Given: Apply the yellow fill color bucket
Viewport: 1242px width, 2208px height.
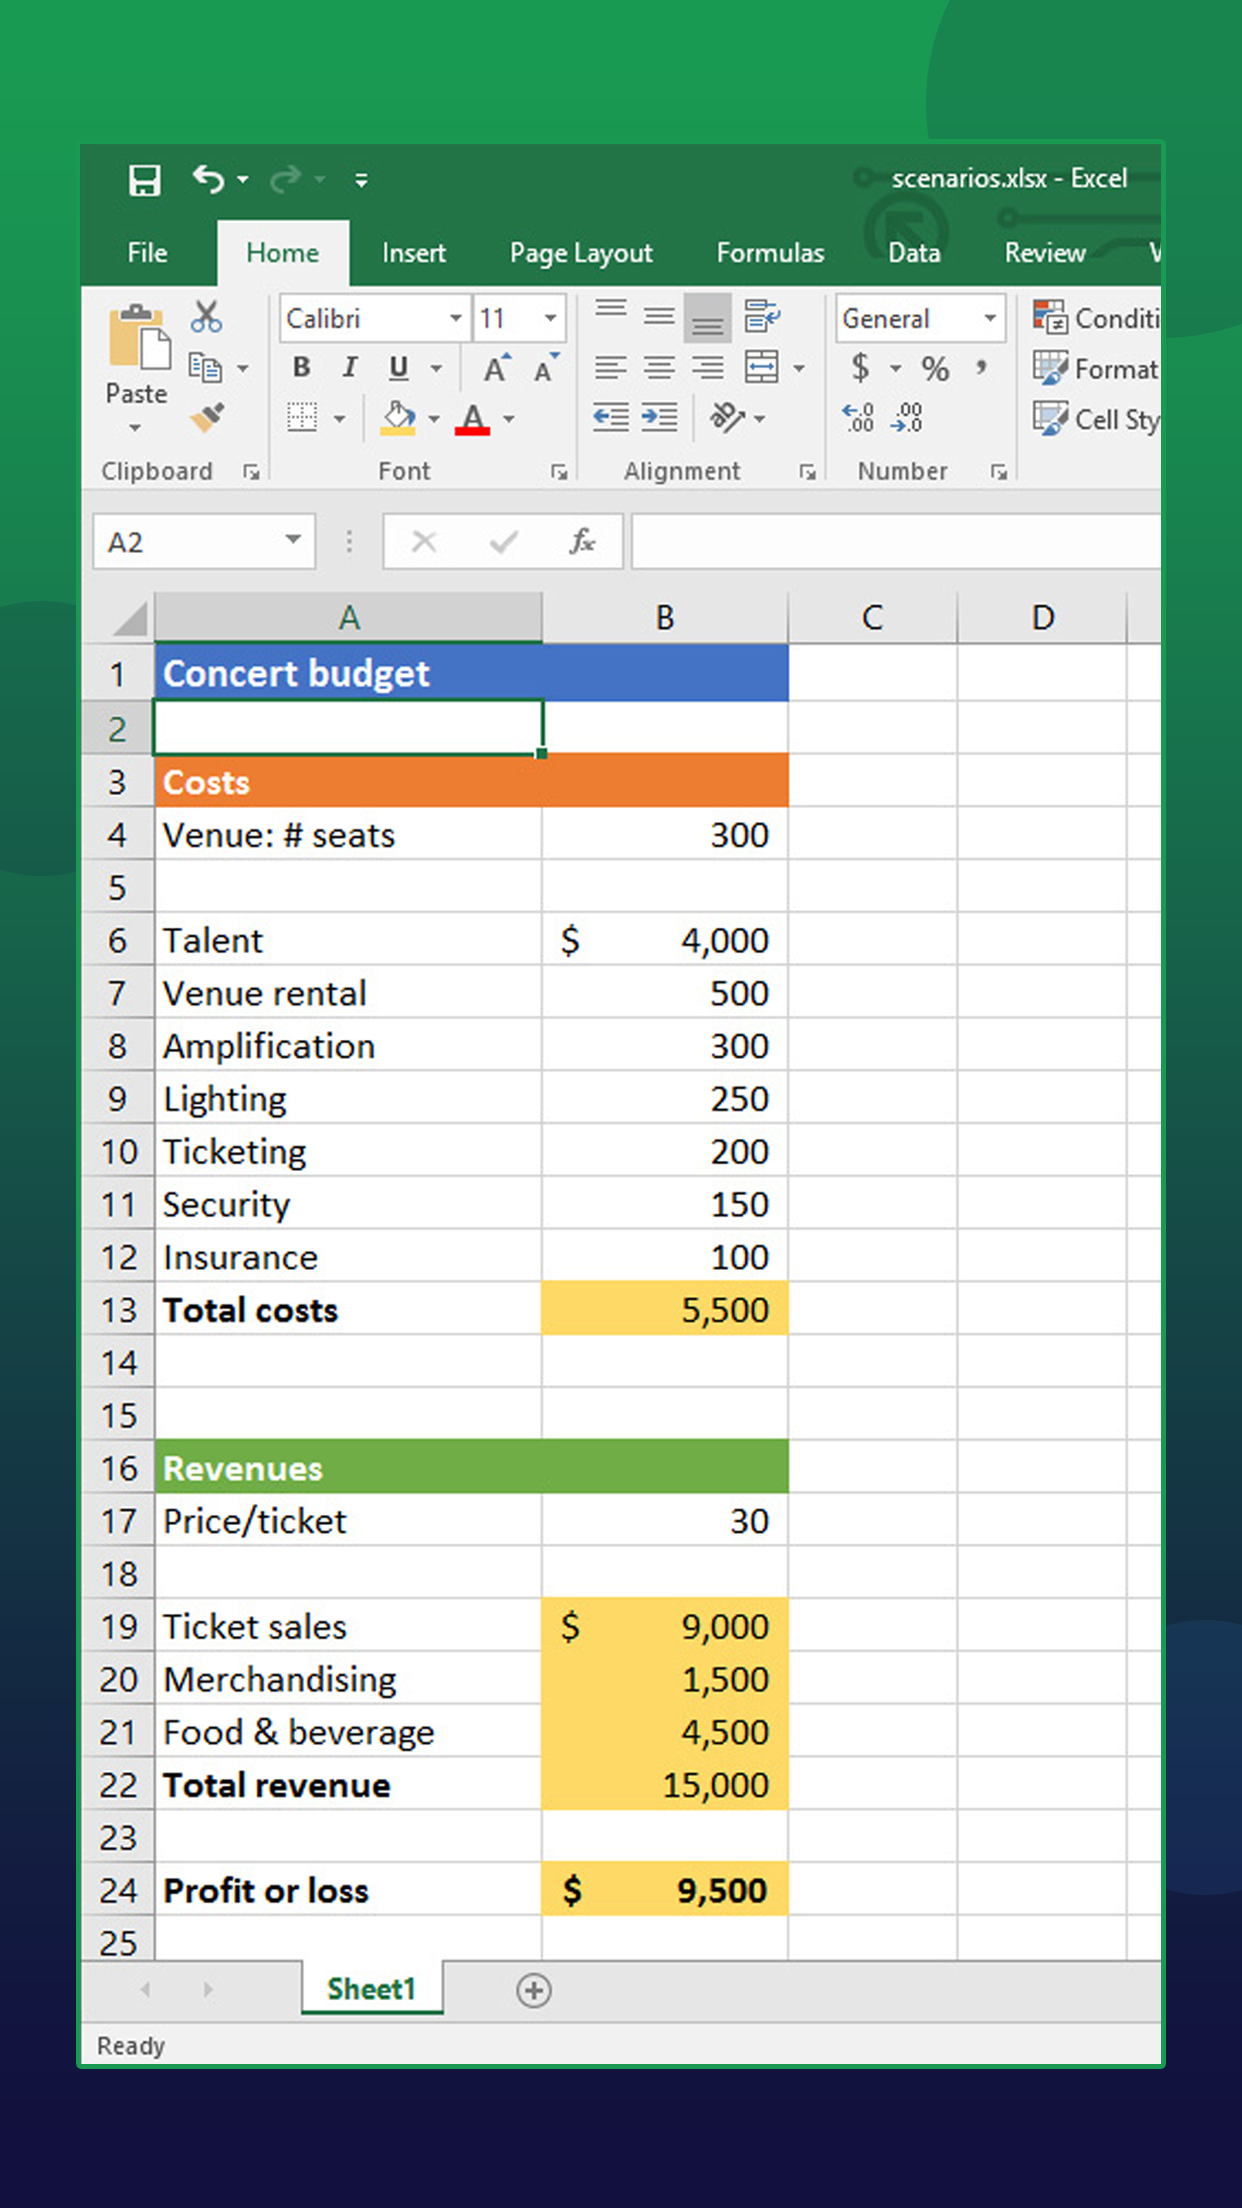Looking at the screenshot, I should (x=399, y=418).
